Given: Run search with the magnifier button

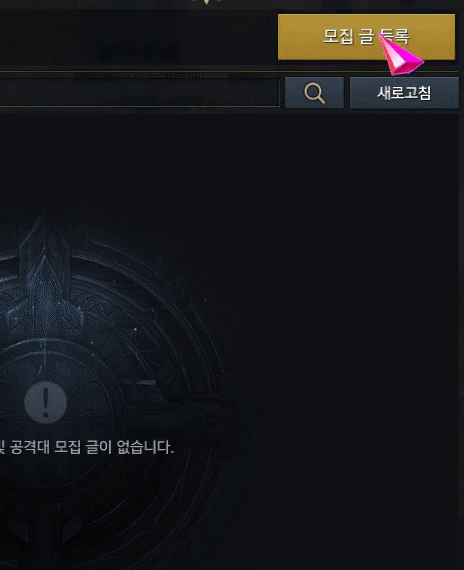Looking at the screenshot, I should tap(314, 93).
